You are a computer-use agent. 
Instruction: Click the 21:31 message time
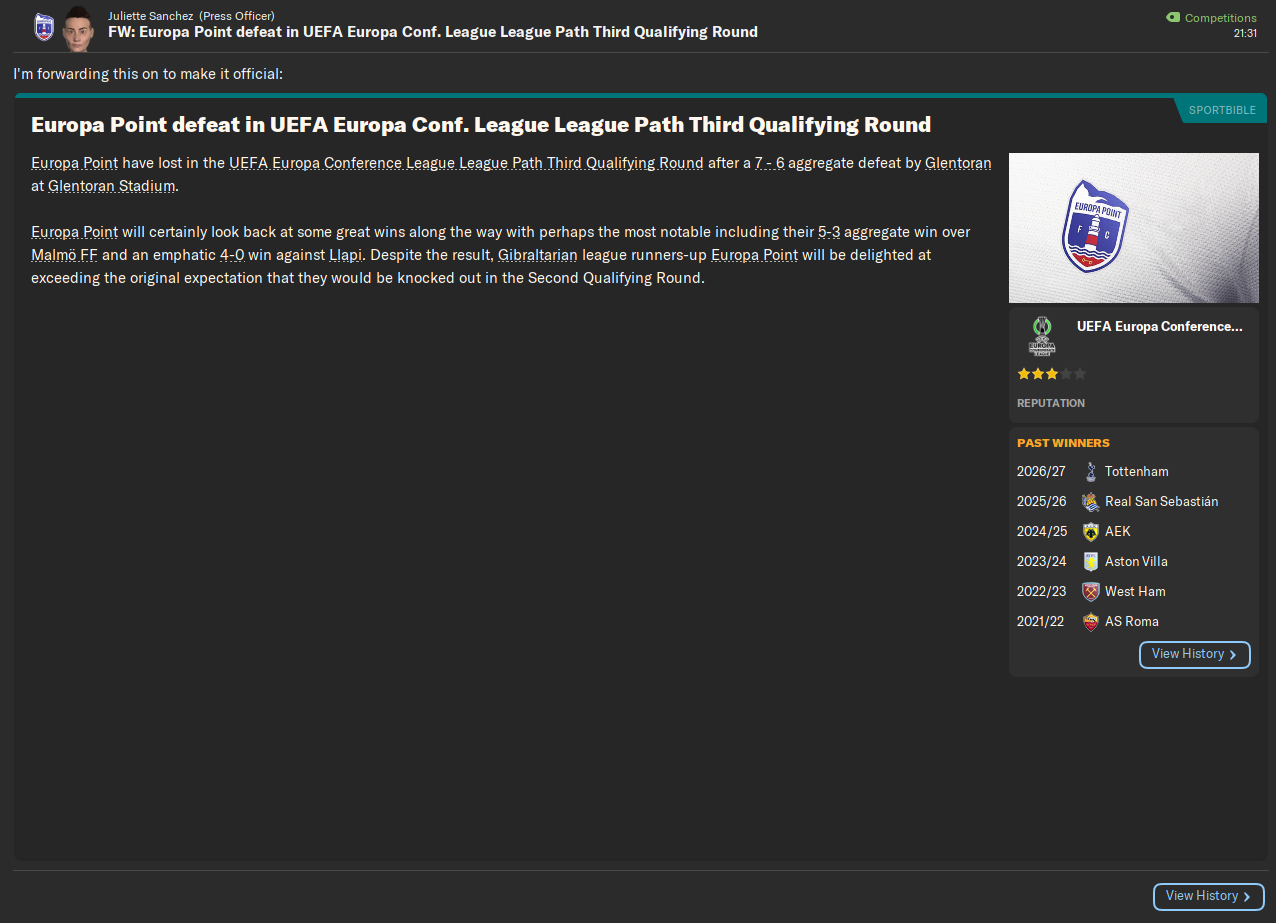[x=1245, y=33]
